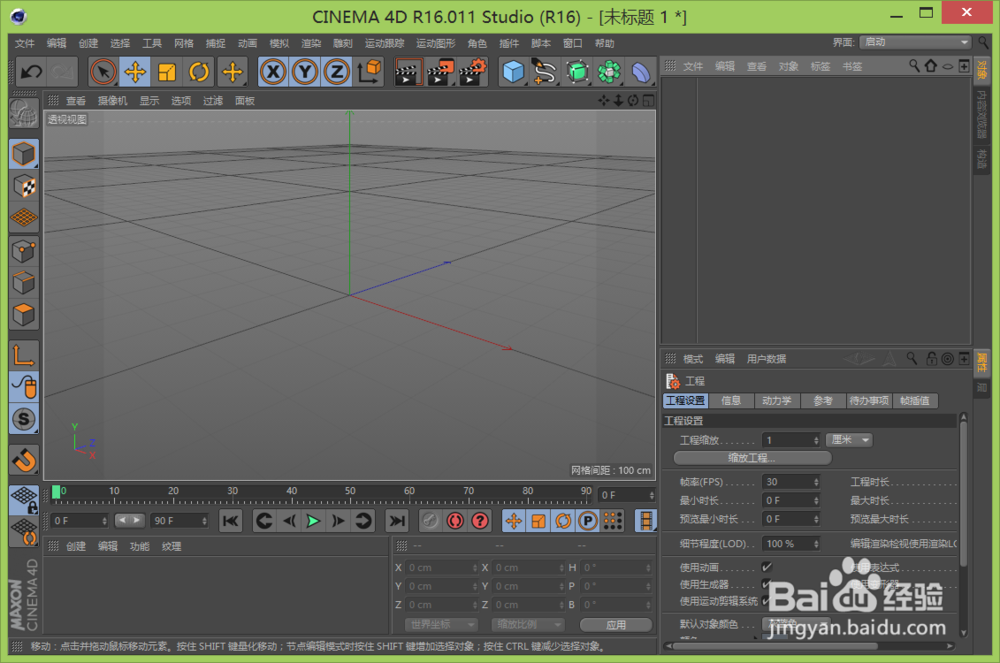Adjust 工程缩放 value stepper
This screenshot has height=663, width=1000.
[x=816, y=441]
